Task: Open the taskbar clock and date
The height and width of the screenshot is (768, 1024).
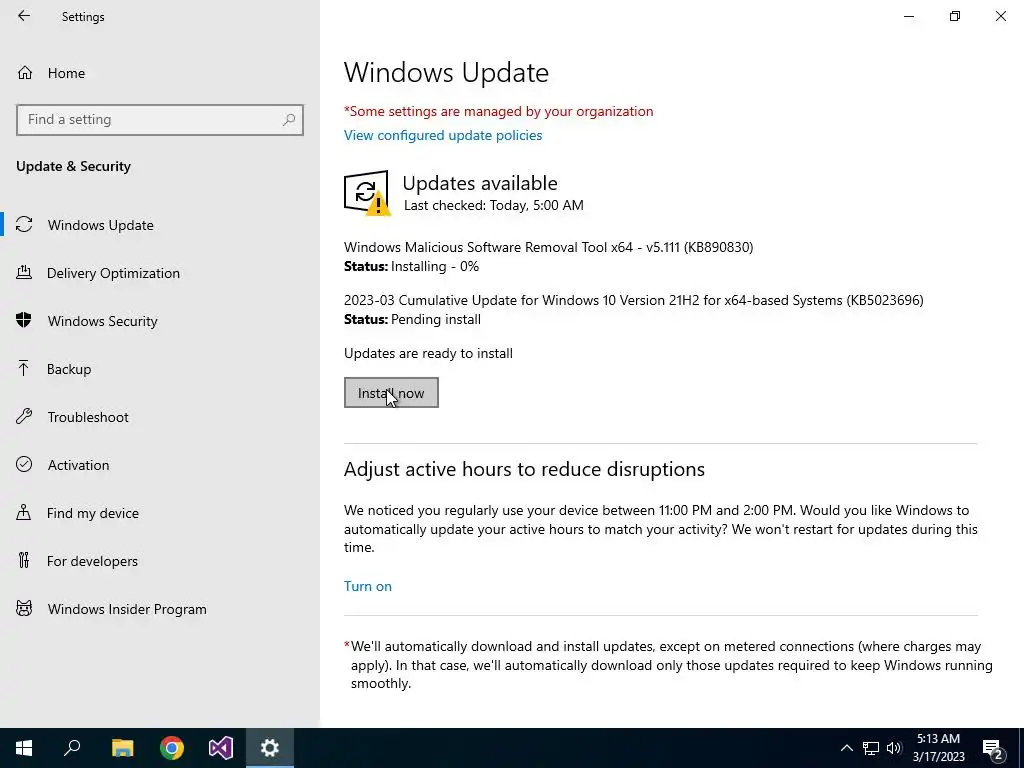Action: pyautogui.click(x=938, y=748)
